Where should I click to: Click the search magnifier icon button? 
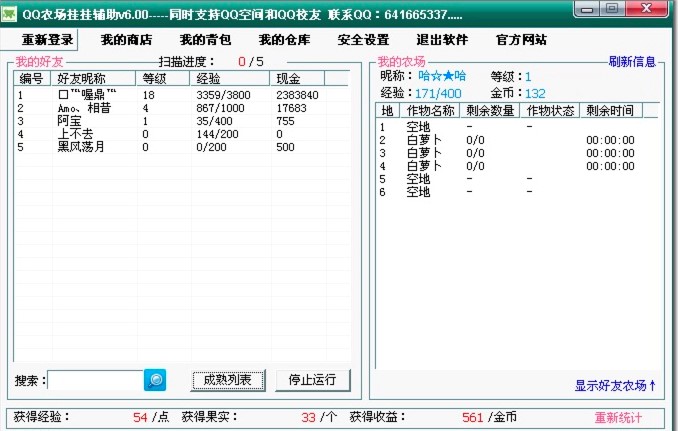(155, 380)
